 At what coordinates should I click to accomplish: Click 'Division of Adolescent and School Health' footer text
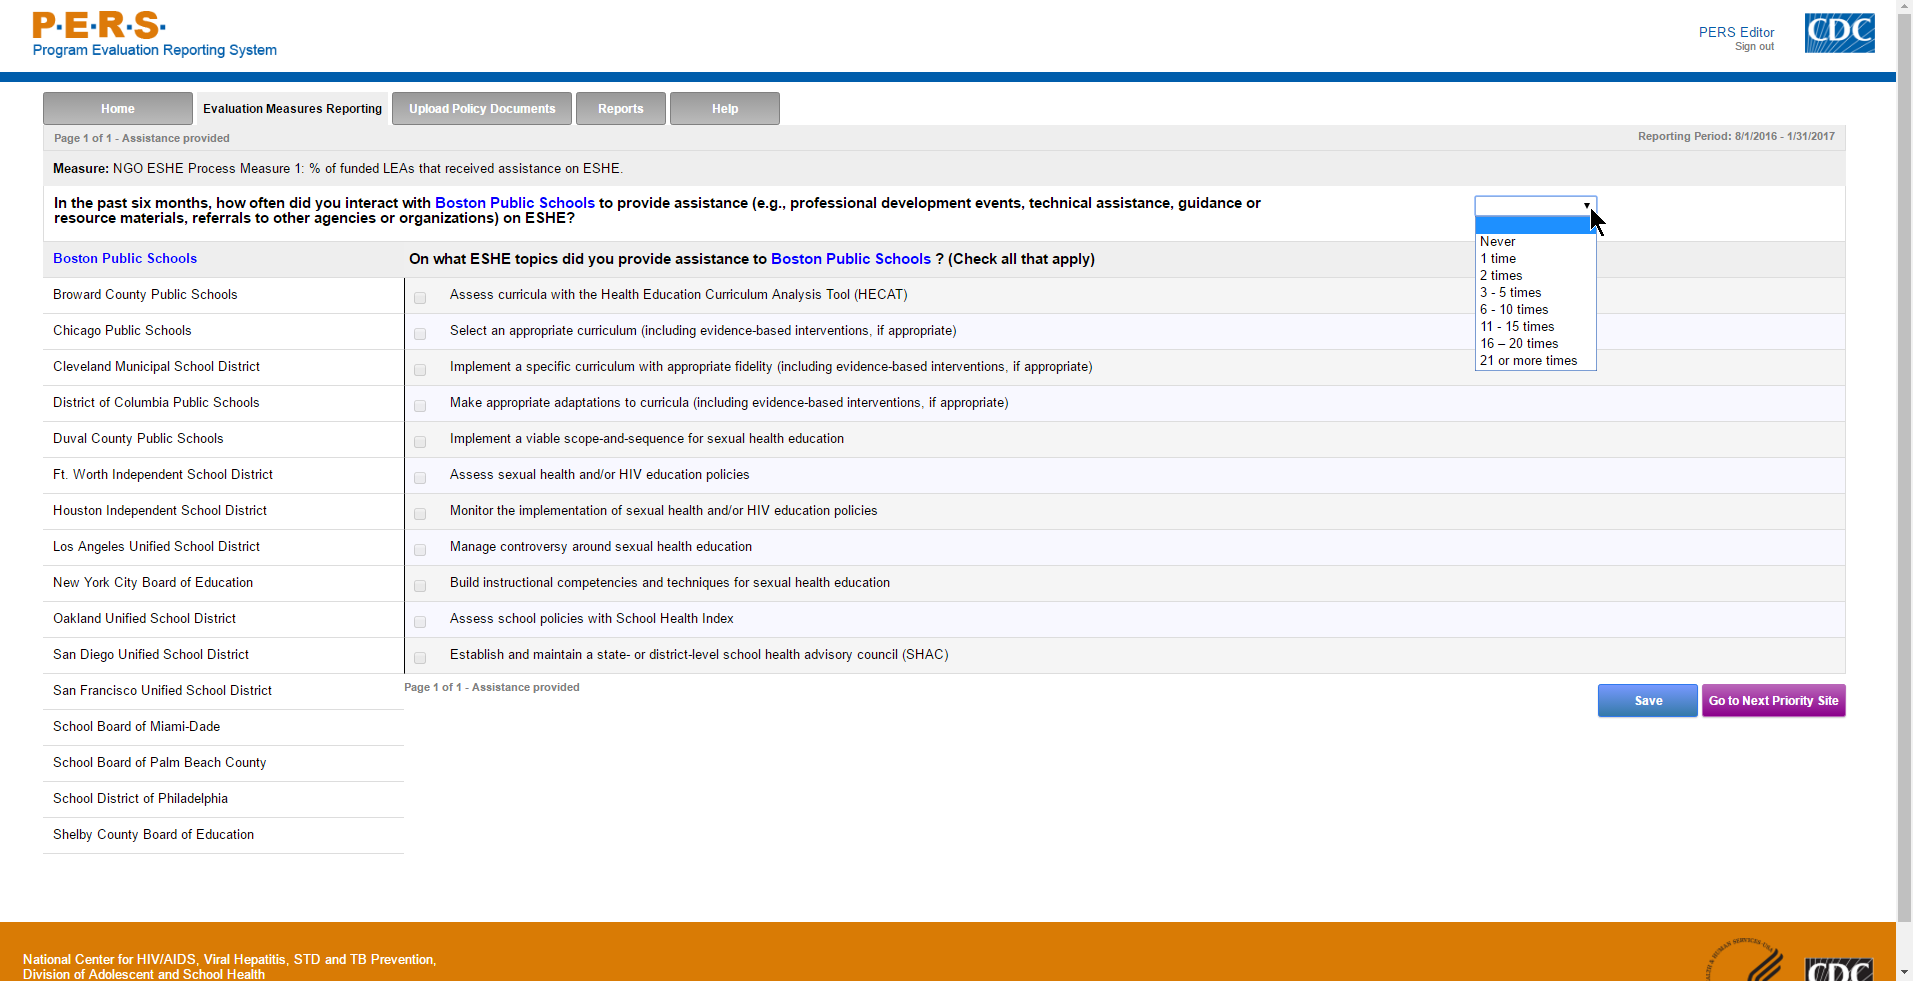point(144,974)
